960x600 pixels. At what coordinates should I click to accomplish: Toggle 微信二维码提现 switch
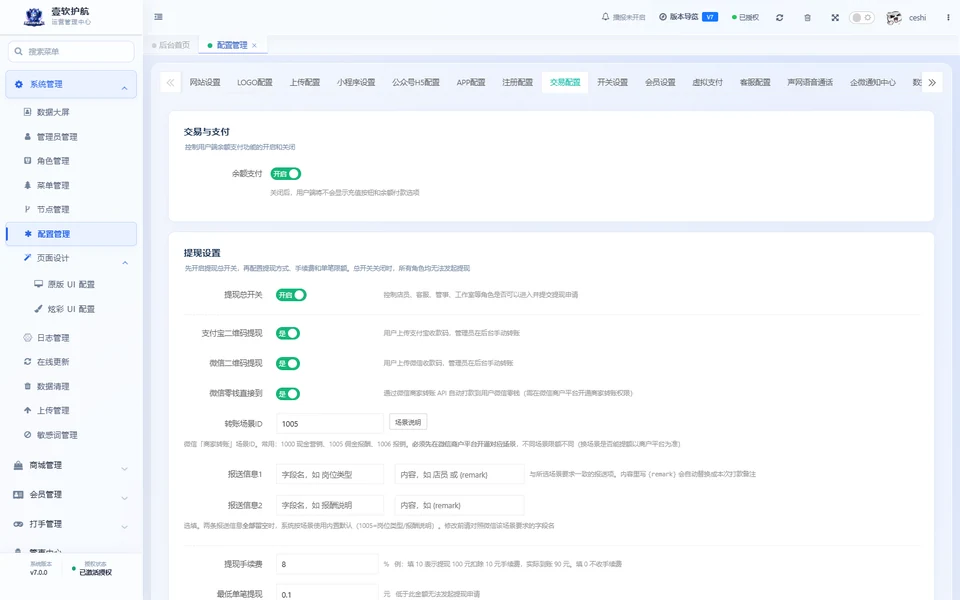coord(288,364)
